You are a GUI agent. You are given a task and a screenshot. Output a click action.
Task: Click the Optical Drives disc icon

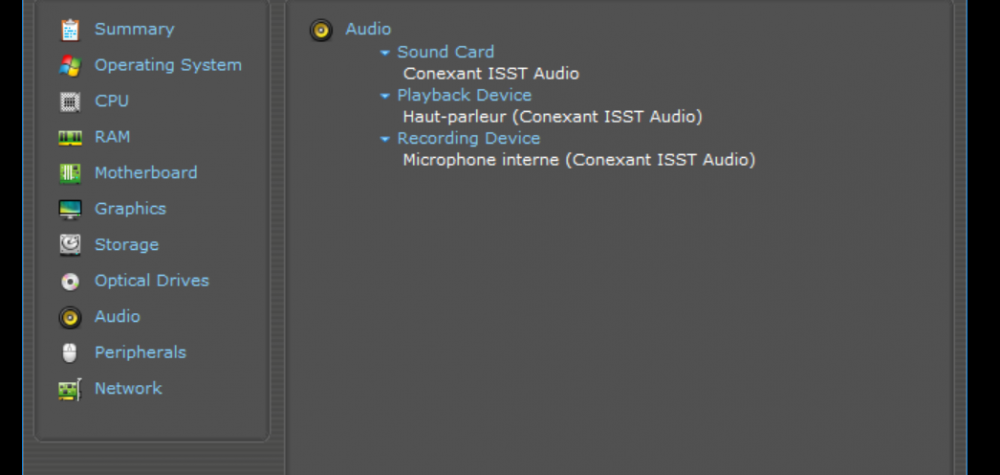point(70,281)
